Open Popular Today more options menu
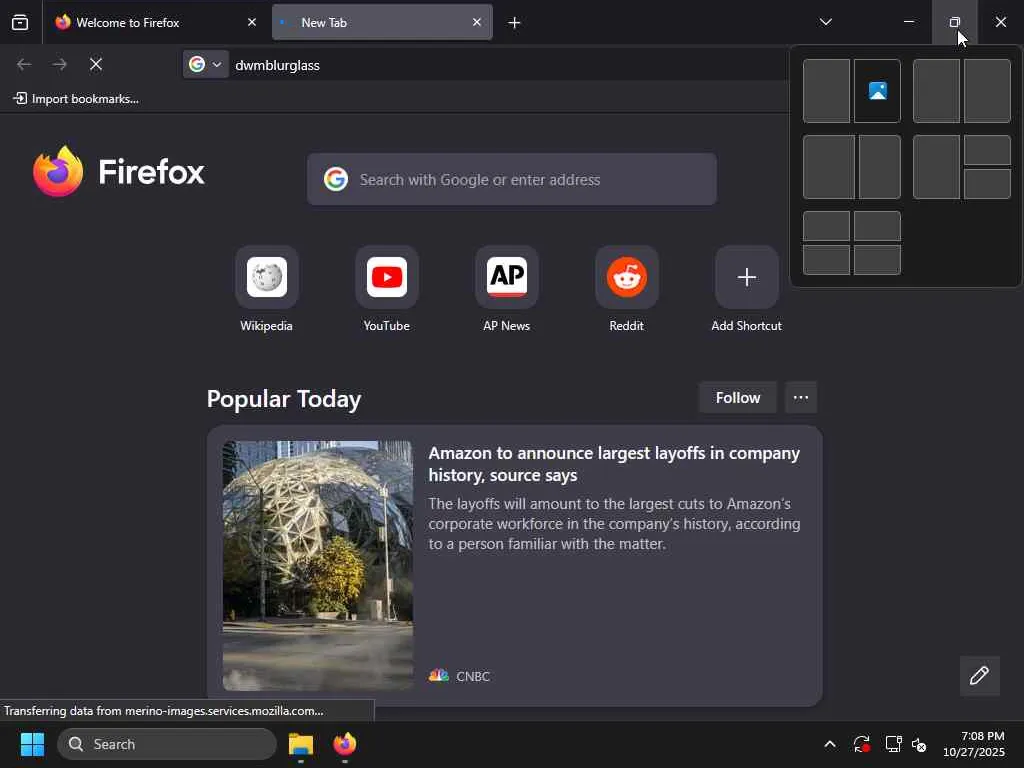The image size is (1024, 768). point(801,398)
